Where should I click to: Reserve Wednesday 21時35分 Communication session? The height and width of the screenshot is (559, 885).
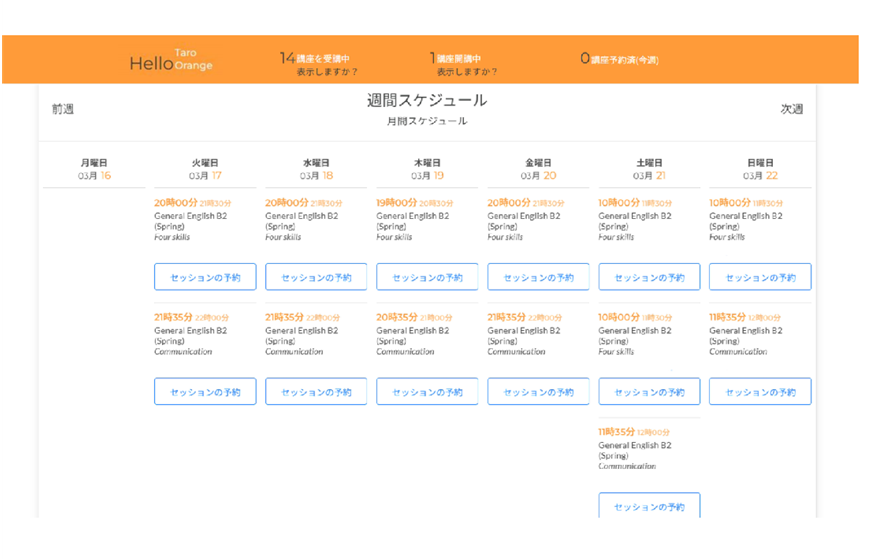click(x=316, y=392)
